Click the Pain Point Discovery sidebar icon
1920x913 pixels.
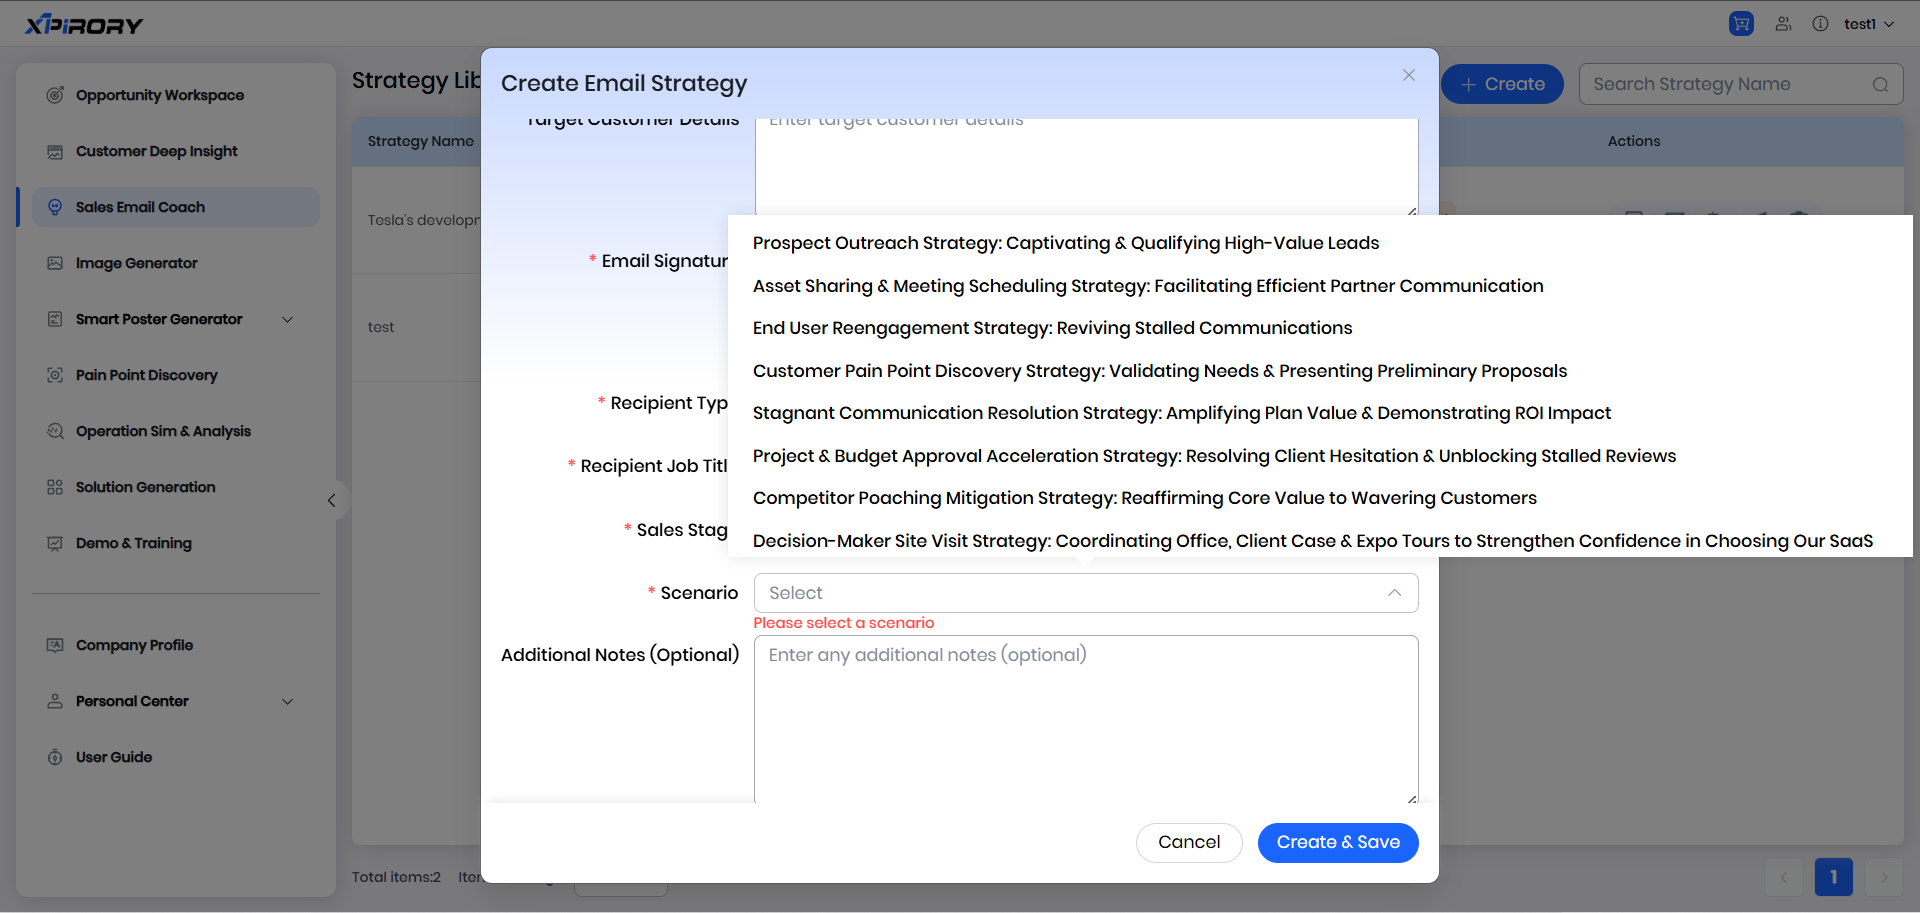[55, 375]
